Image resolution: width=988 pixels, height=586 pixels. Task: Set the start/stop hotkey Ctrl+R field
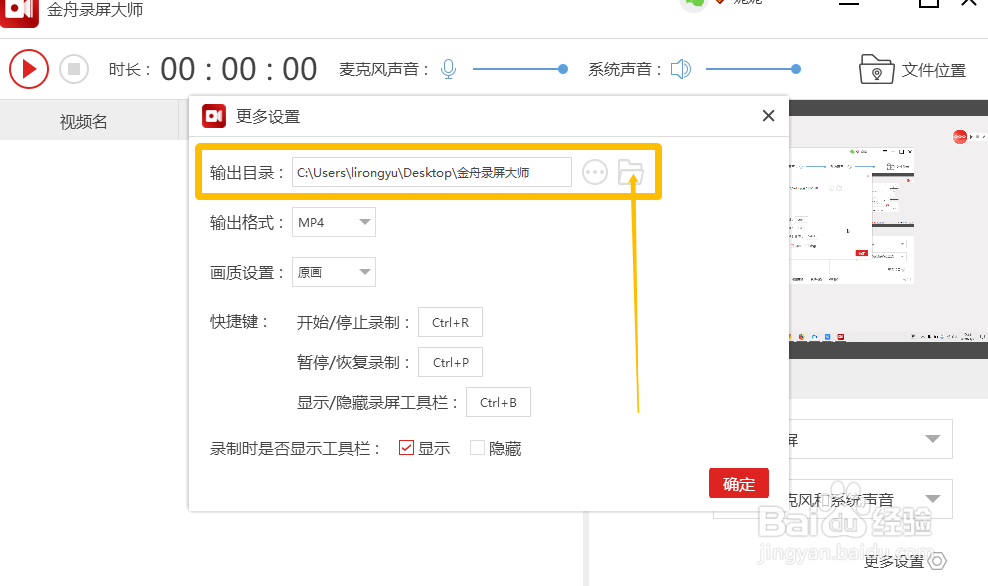(451, 323)
